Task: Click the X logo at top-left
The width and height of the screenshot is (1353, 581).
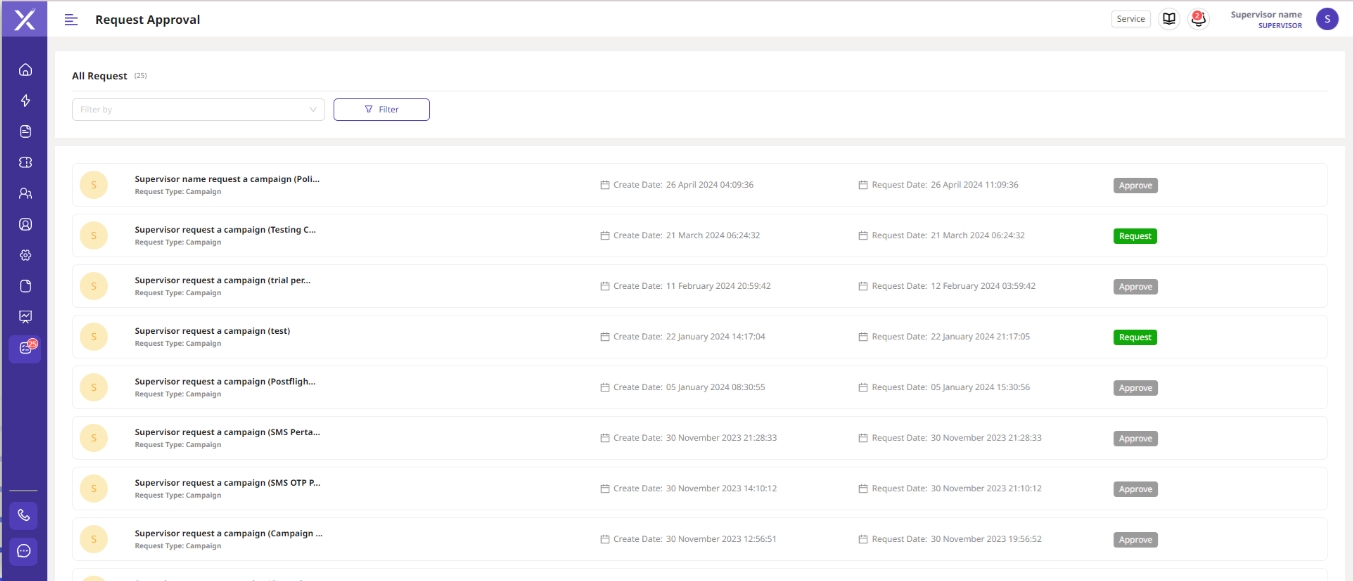Action: click(24, 19)
